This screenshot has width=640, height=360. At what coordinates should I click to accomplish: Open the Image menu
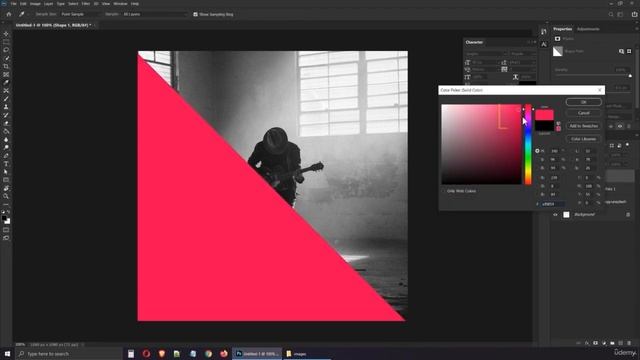point(35,4)
